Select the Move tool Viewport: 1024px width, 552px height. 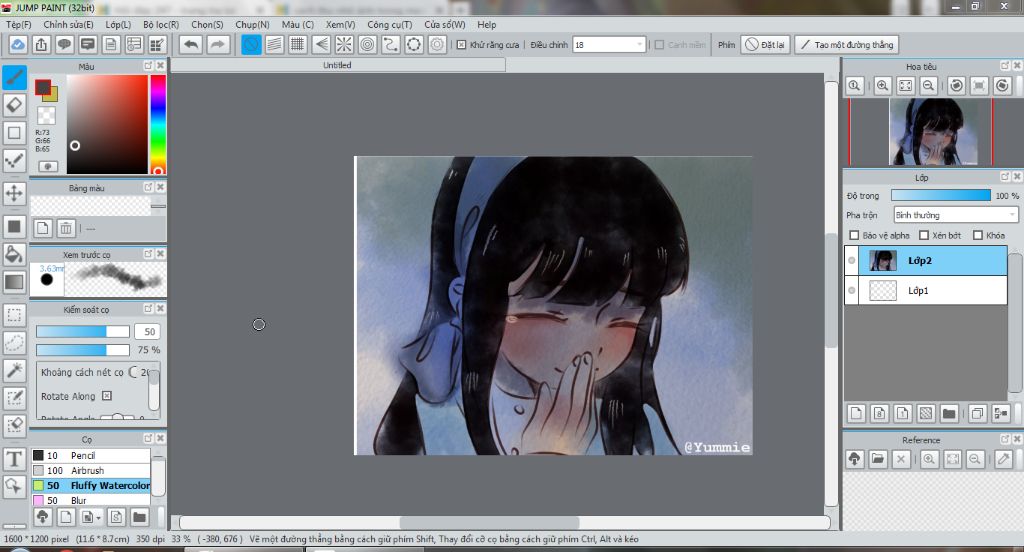(x=14, y=193)
